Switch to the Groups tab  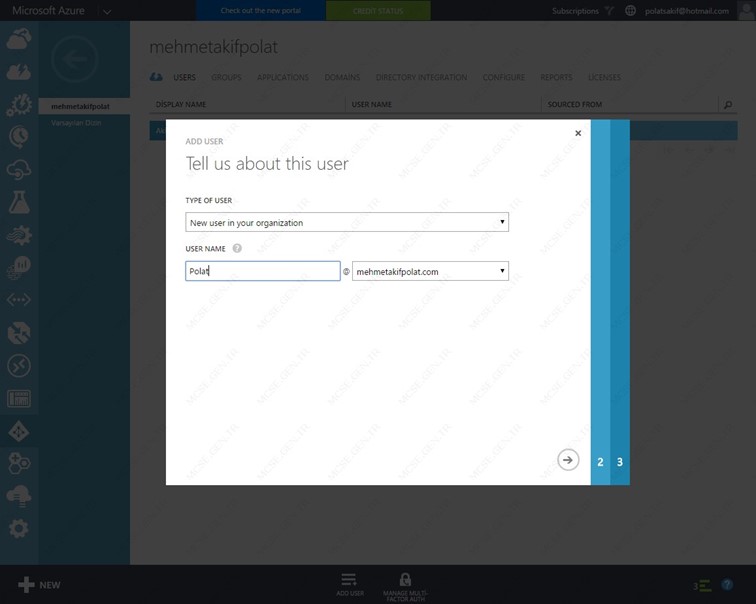pyautogui.click(x=226, y=77)
